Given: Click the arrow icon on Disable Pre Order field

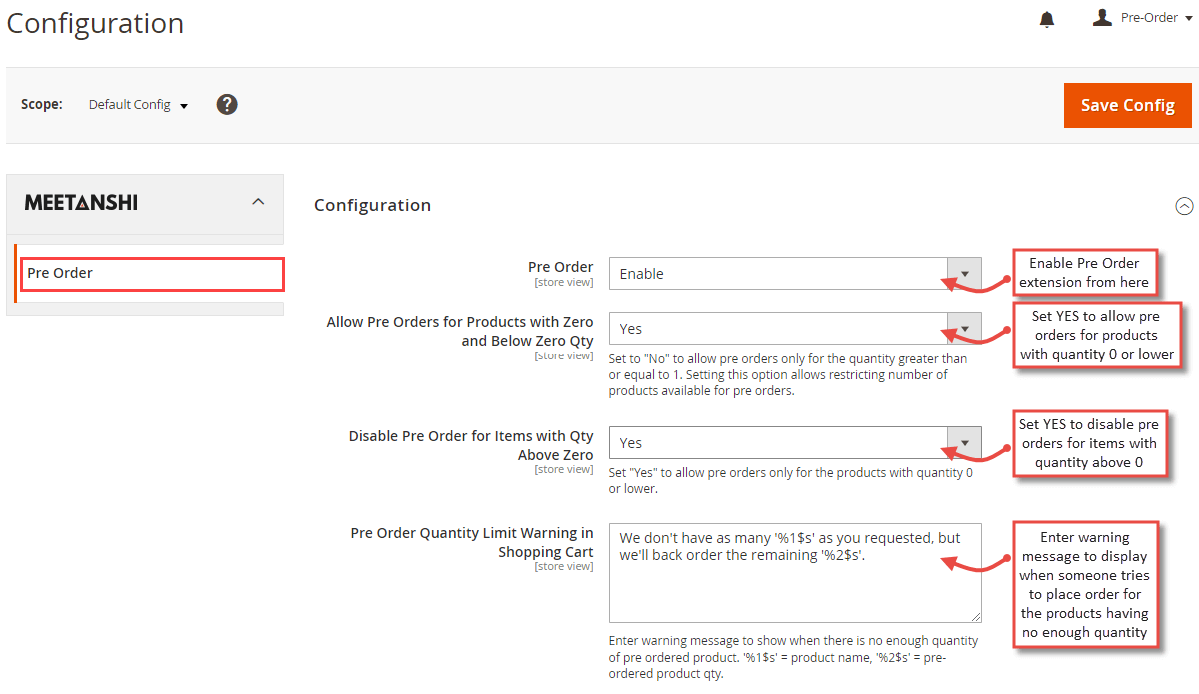Looking at the screenshot, I should point(963,442).
